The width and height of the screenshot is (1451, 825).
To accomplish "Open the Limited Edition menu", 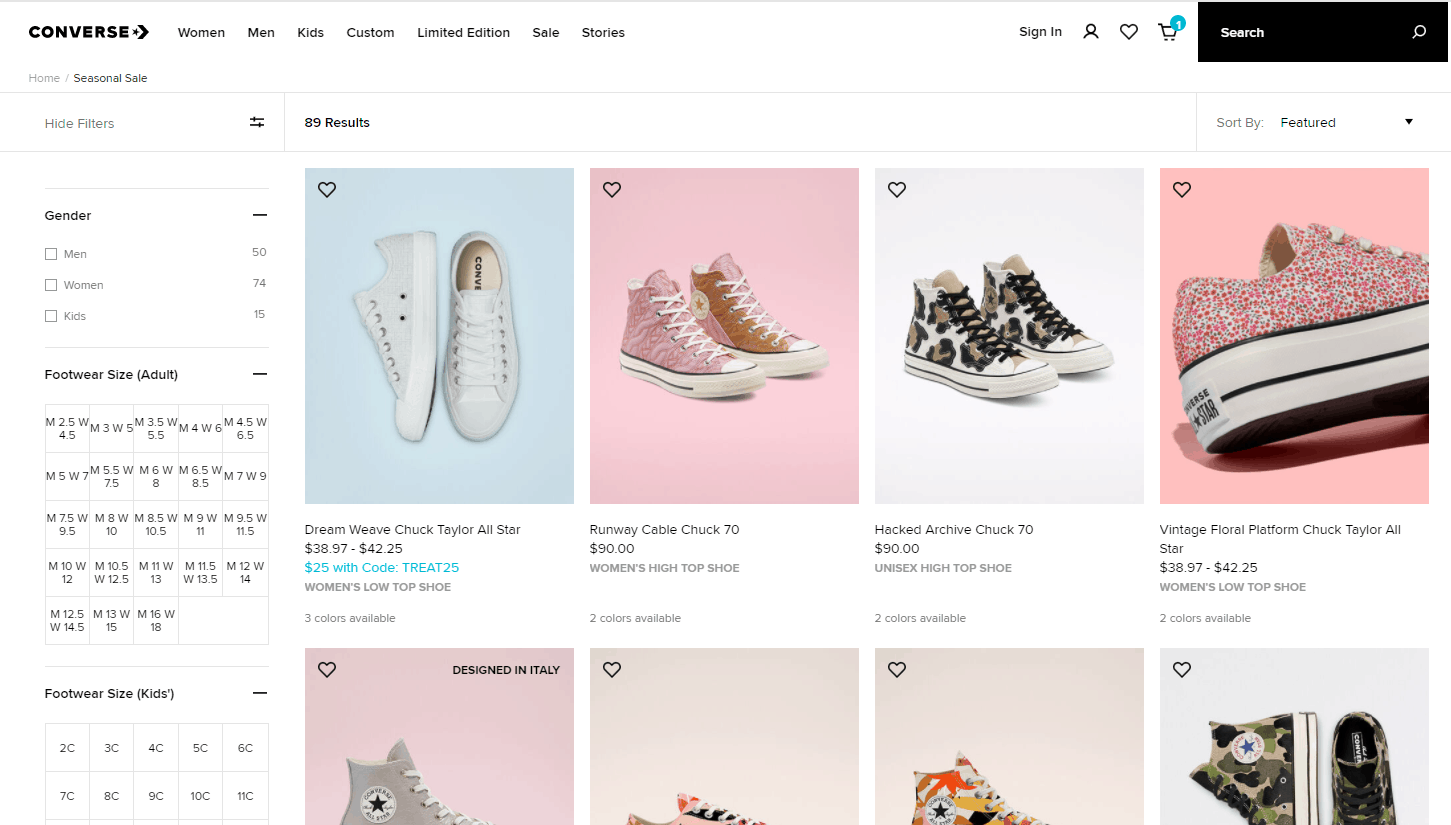I will (464, 32).
